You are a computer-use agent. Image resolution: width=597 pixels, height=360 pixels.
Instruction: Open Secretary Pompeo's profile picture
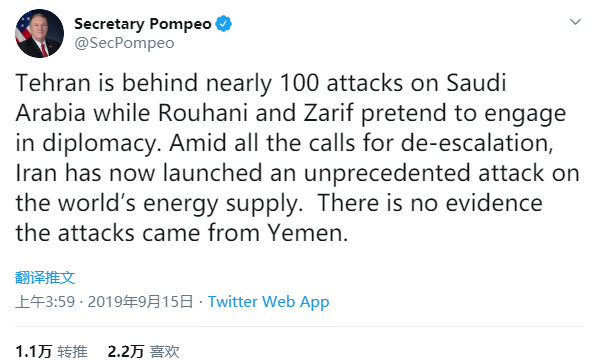tap(40, 33)
